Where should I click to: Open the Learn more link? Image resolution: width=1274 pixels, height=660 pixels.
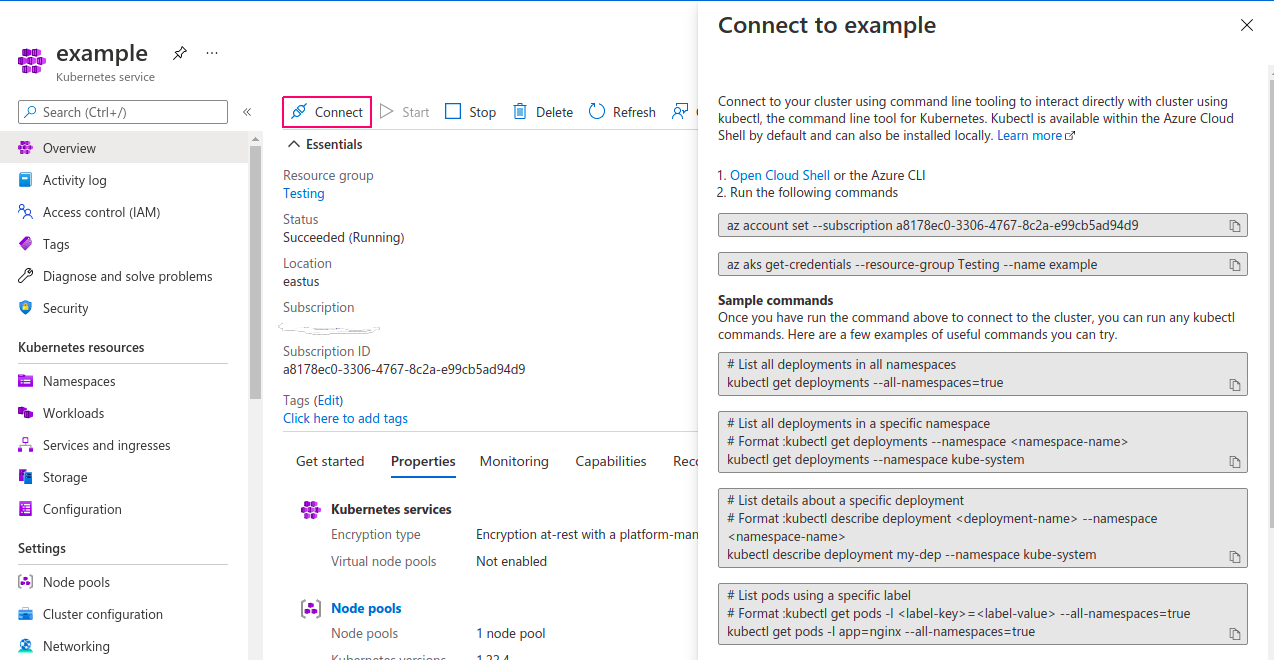pyautogui.click(x=1036, y=135)
